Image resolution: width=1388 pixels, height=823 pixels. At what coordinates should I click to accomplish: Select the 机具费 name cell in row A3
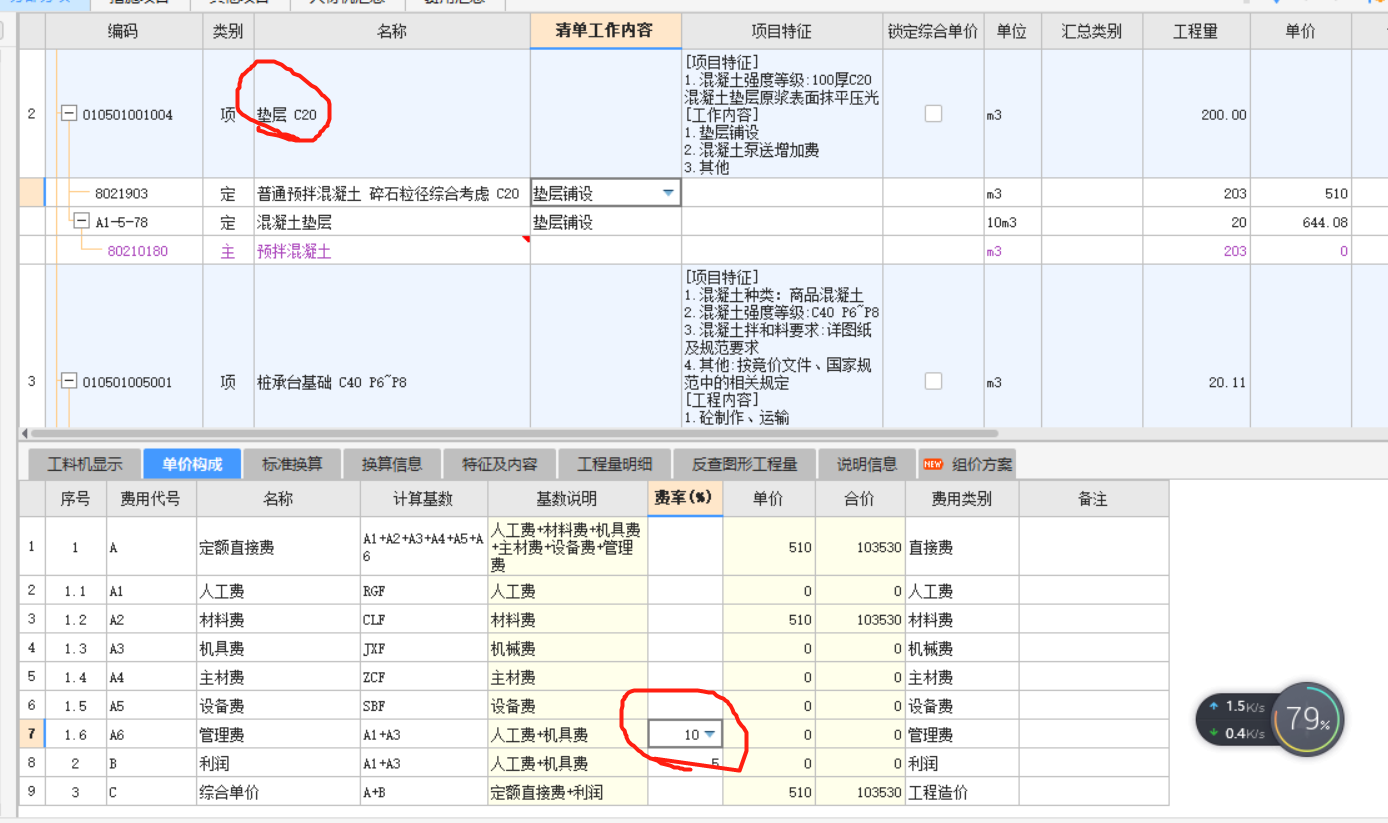(x=278, y=648)
